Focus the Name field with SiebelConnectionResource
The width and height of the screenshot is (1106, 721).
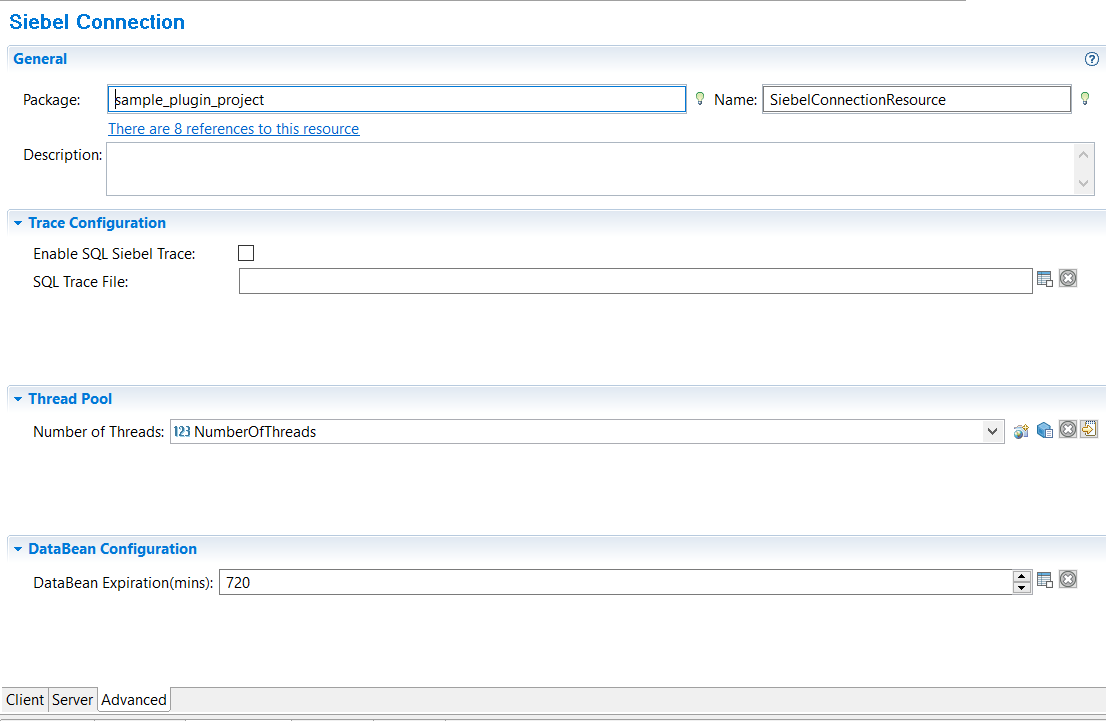[916, 99]
